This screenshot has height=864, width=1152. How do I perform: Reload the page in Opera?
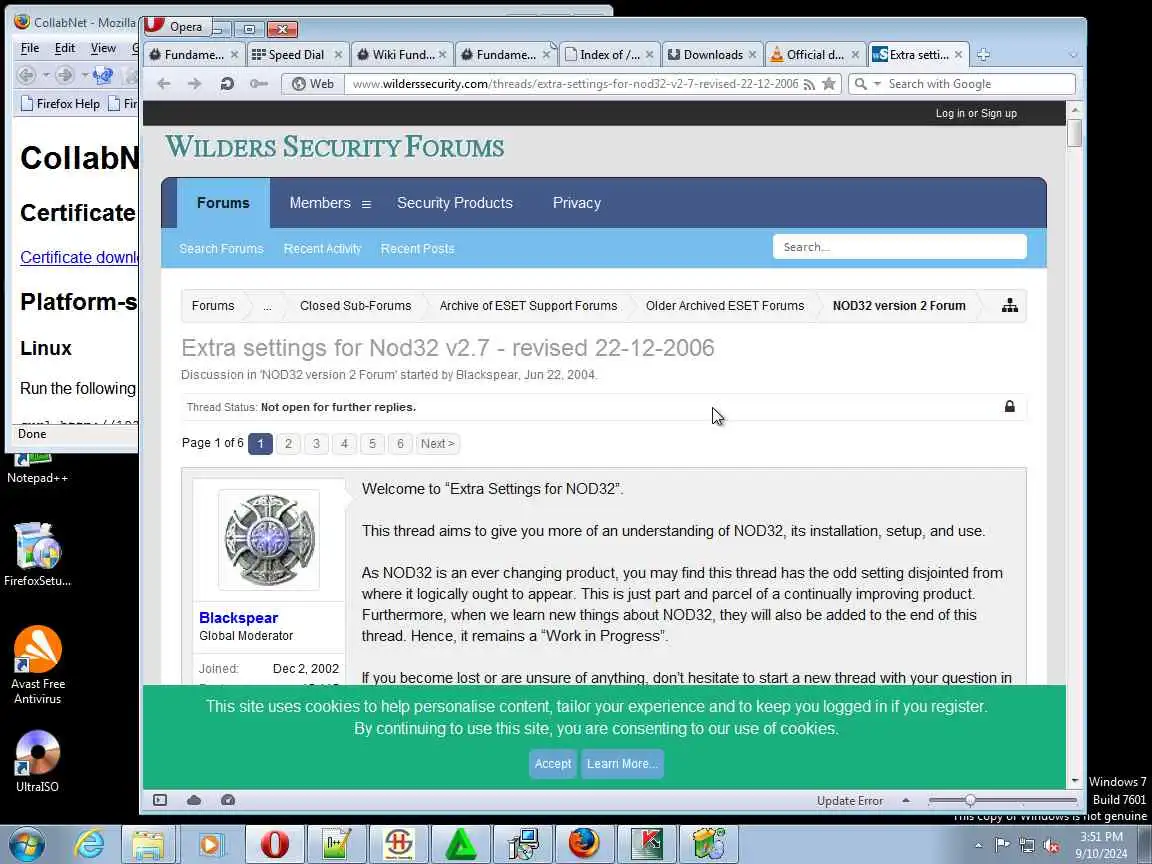pos(226,84)
